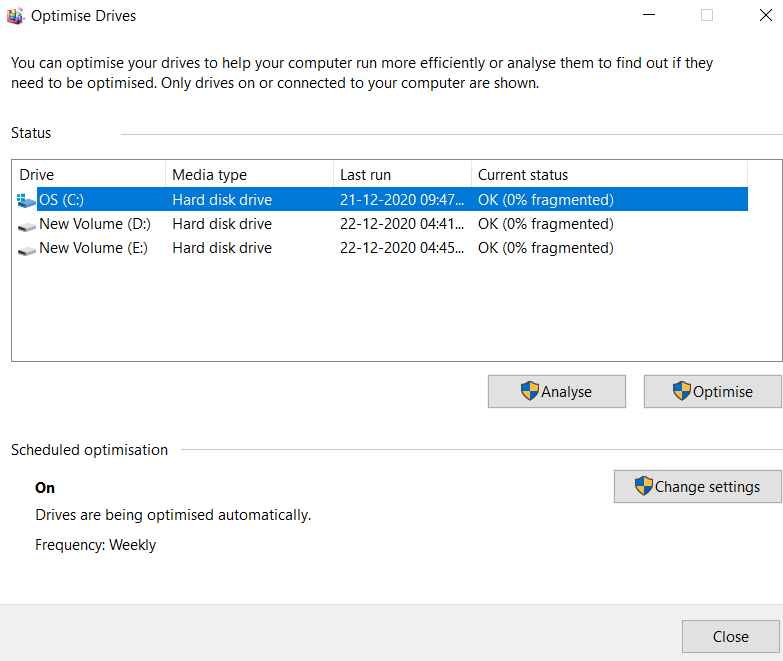
Task: Close the Optimise Drives dialog
Action: (731, 637)
